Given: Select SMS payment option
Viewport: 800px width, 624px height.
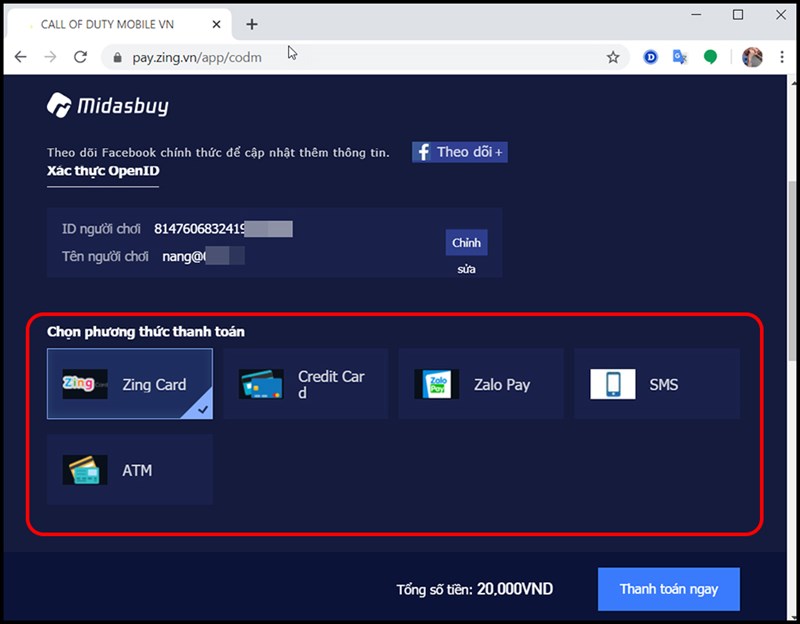Looking at the screenshot, I should tap(657, 384).
